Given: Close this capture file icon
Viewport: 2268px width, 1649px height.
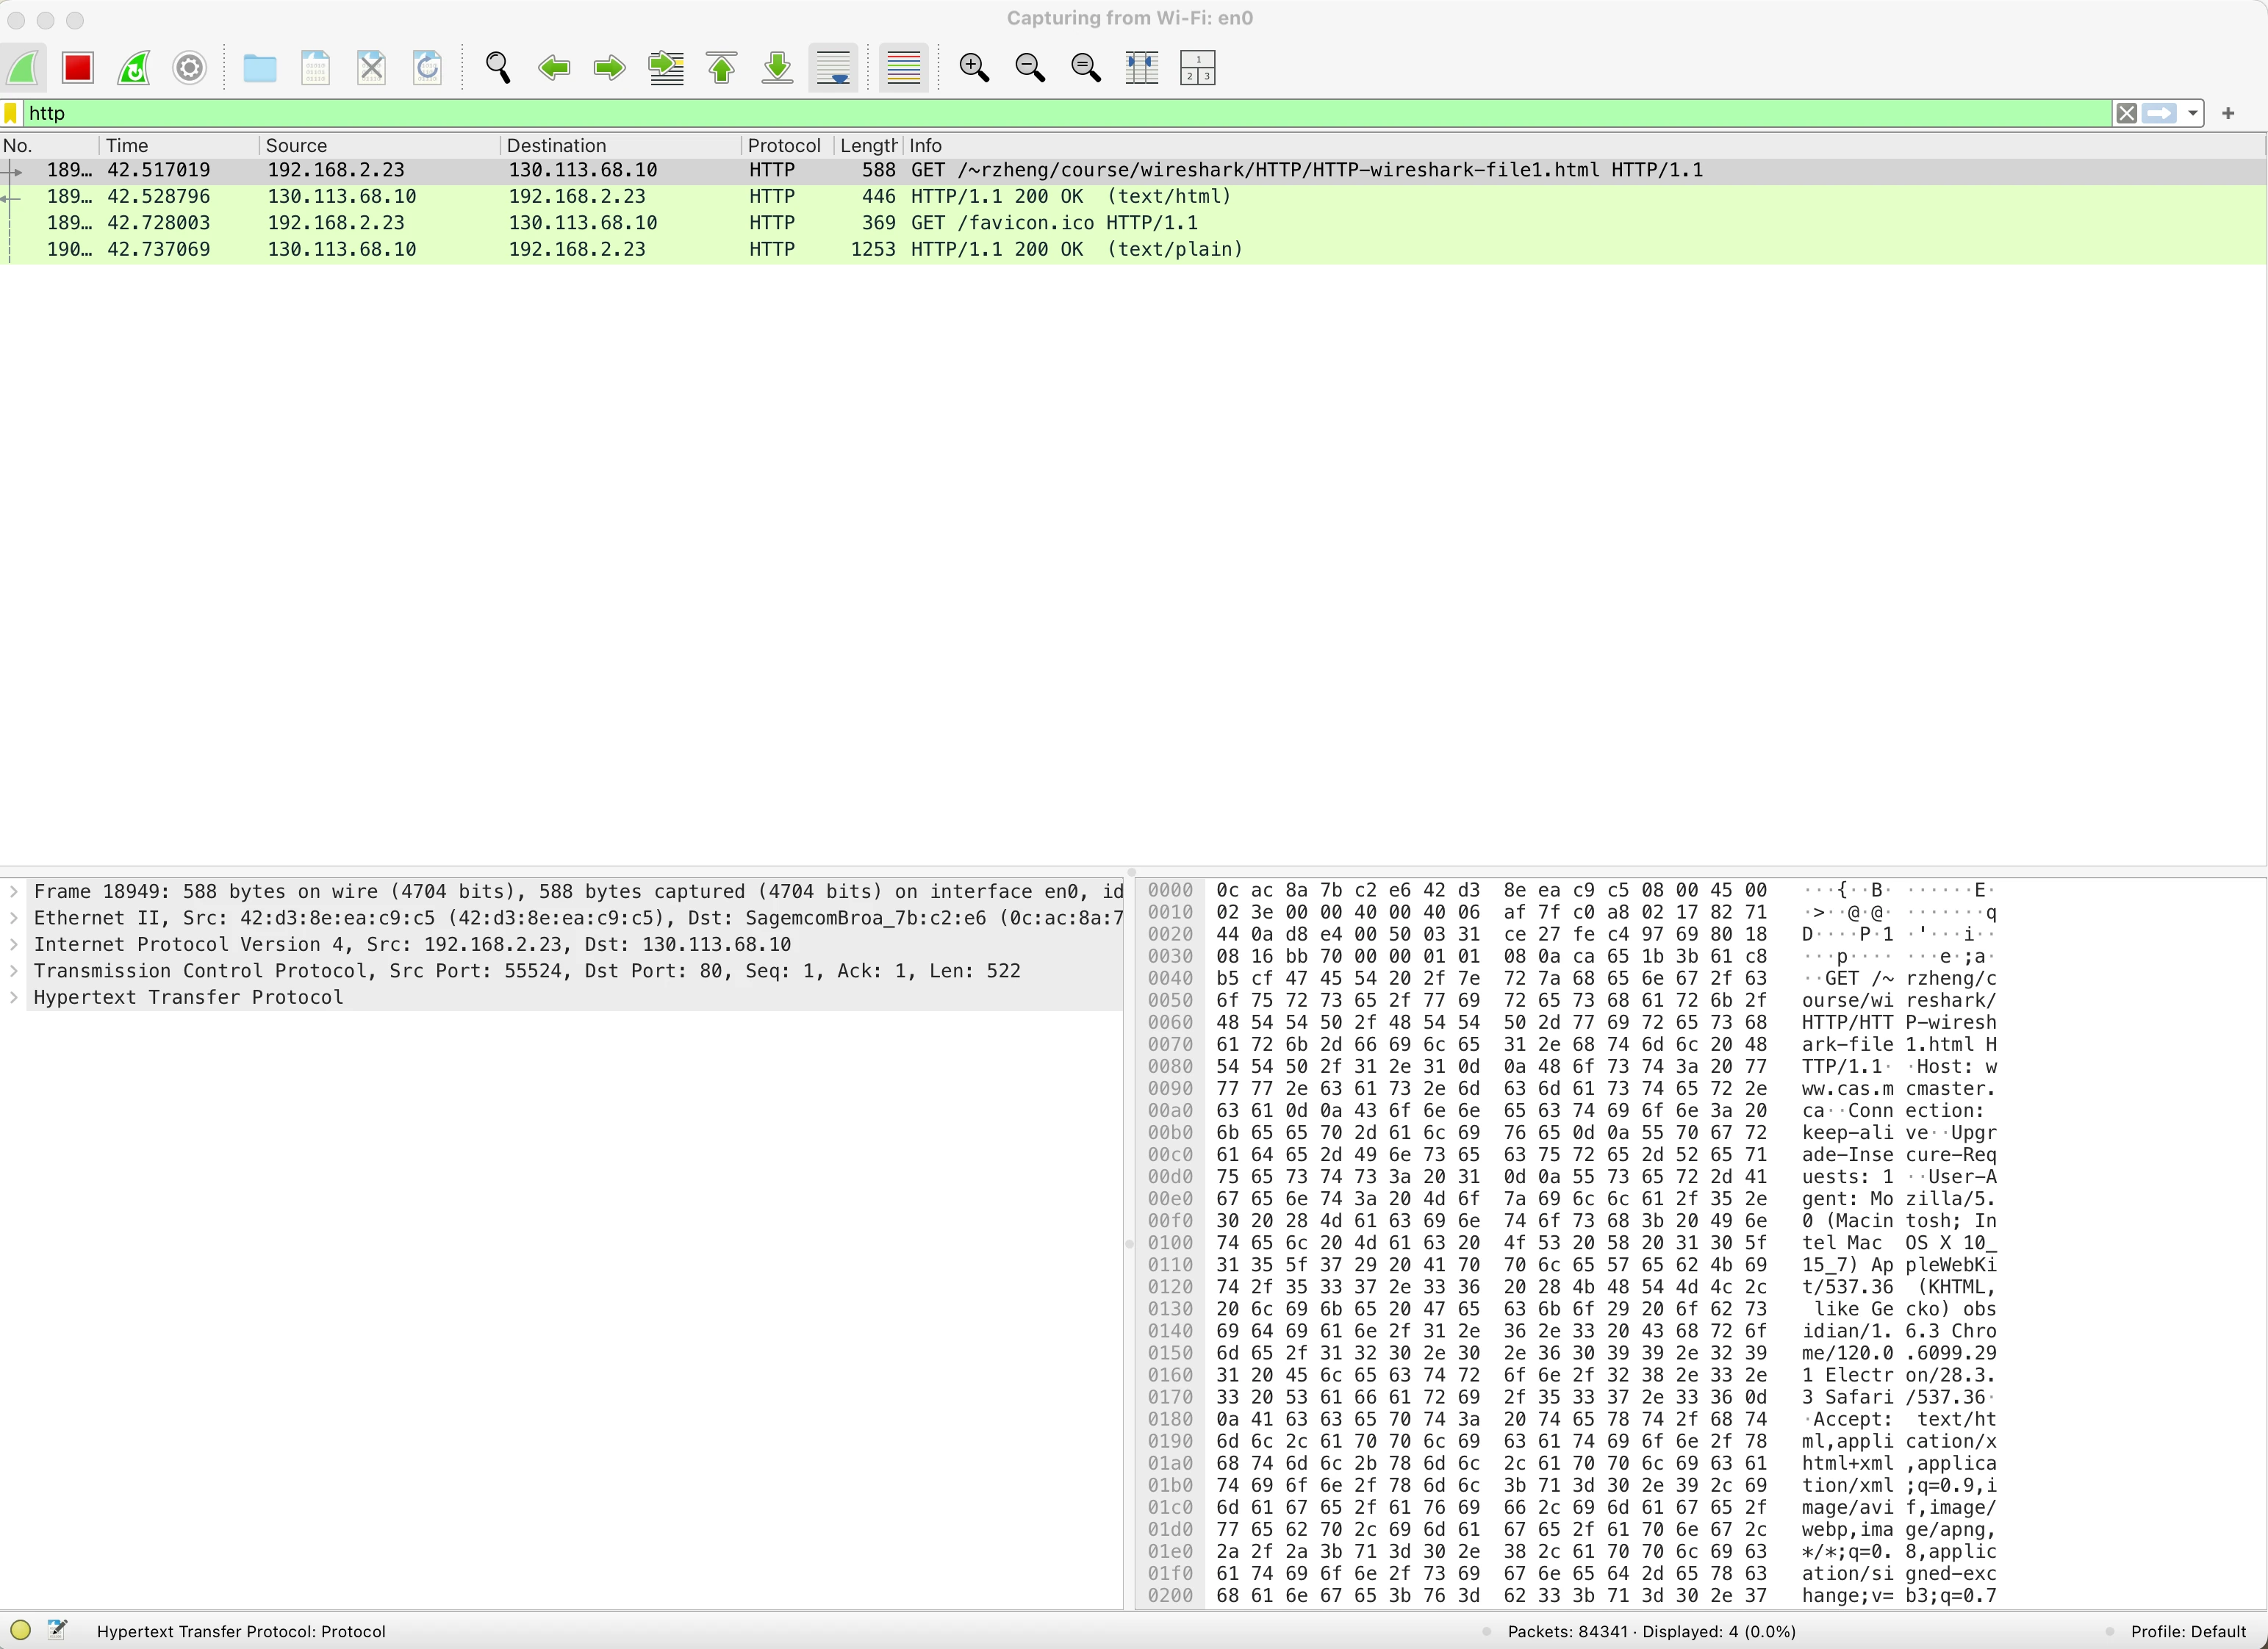Looking at the screenshot, I should [372, 68].
